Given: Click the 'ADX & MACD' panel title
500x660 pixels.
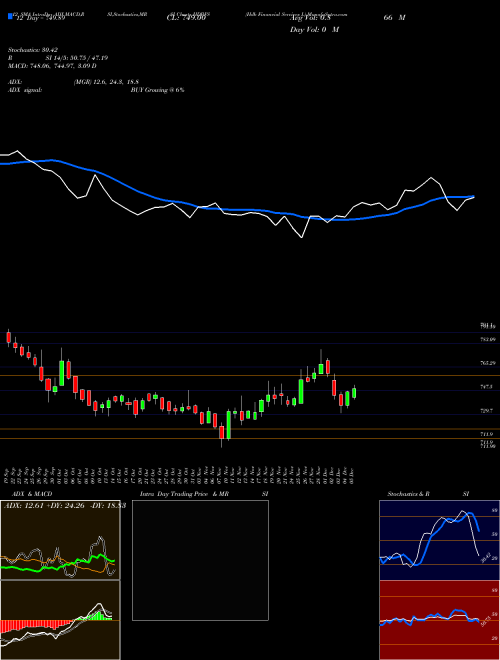Looking at the screenshot, I should tap(30, 494).
